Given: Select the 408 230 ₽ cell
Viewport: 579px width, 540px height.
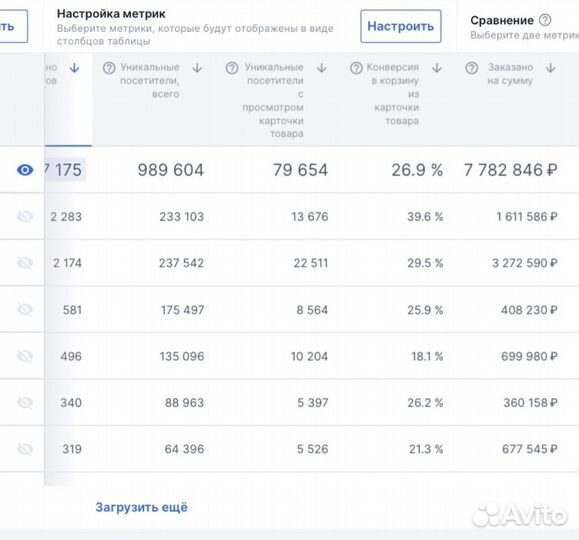Looking at the screenshot, I should click(529, 310).
